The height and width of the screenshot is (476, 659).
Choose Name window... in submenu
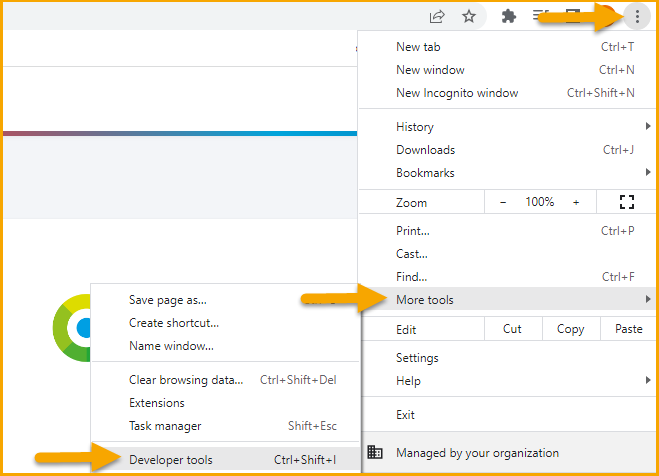tap(225, 346)
